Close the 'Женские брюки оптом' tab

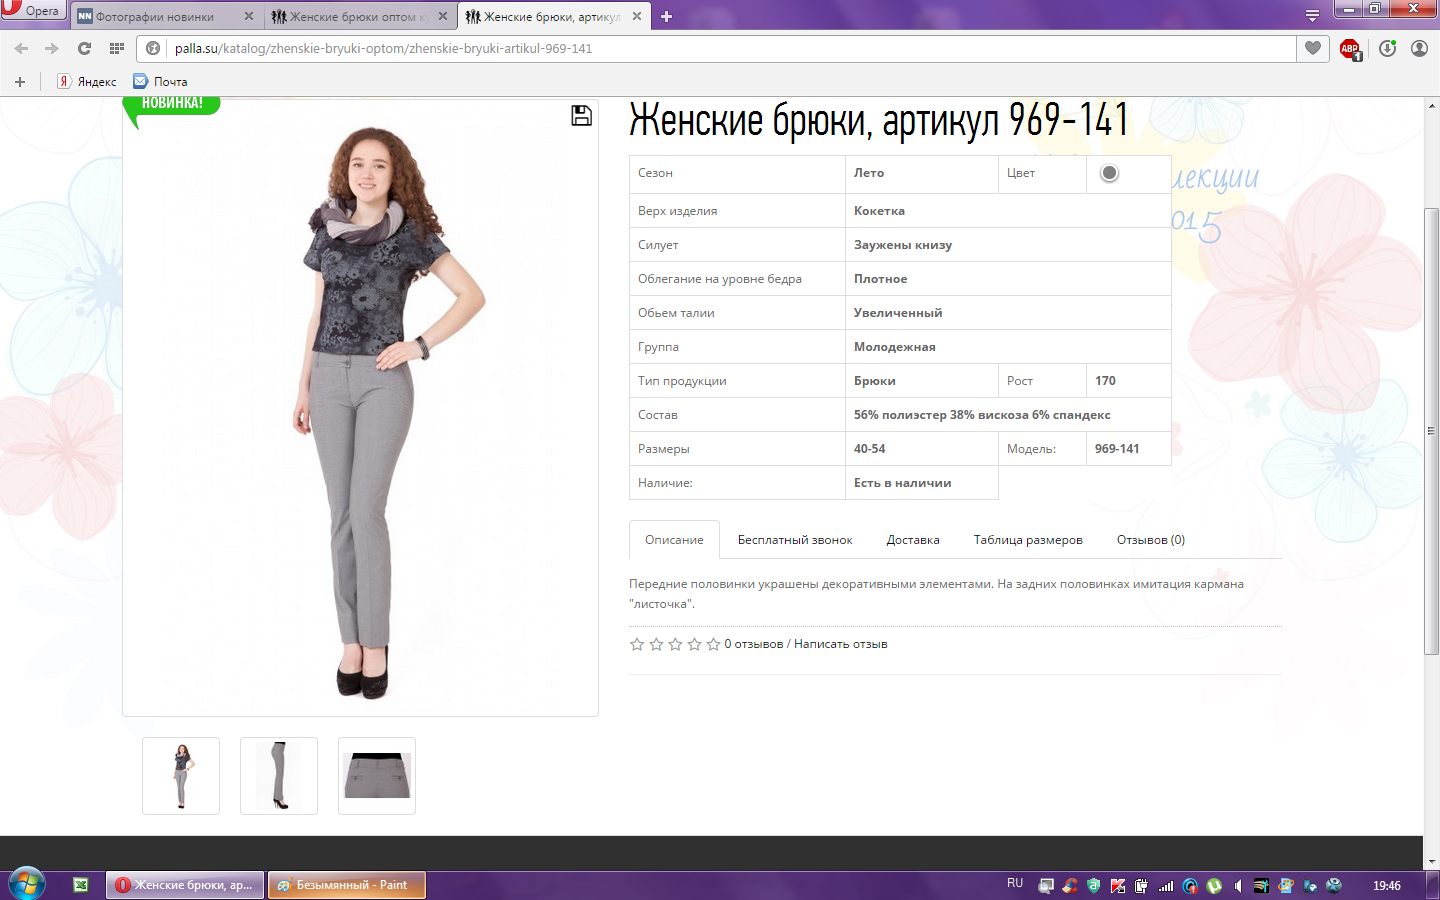coord(443,16)
